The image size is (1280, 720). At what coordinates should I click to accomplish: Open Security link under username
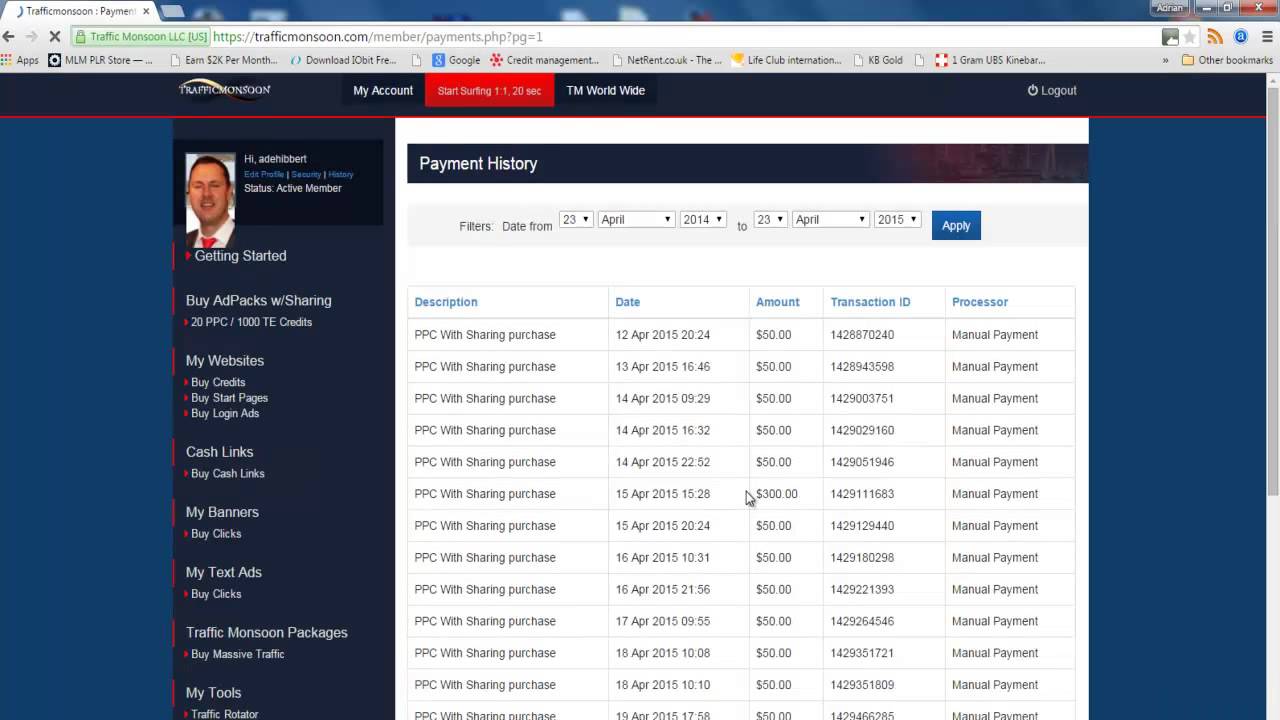306,174
